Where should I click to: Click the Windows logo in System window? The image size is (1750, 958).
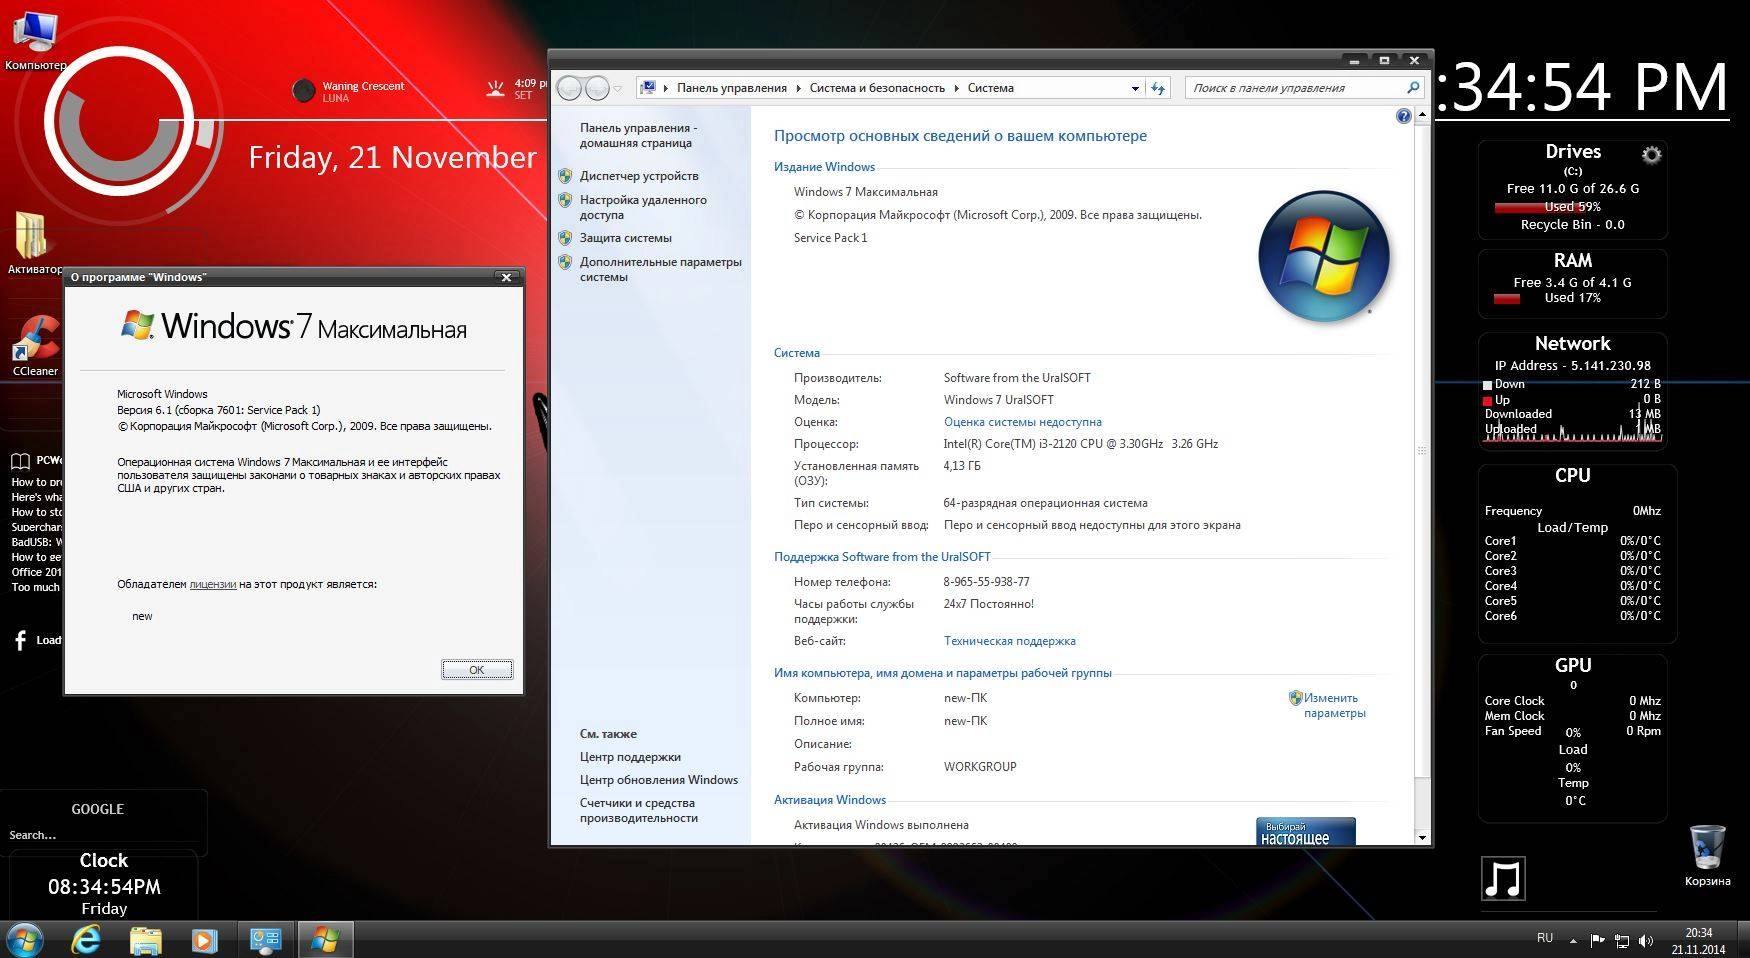pos(1324,256)
